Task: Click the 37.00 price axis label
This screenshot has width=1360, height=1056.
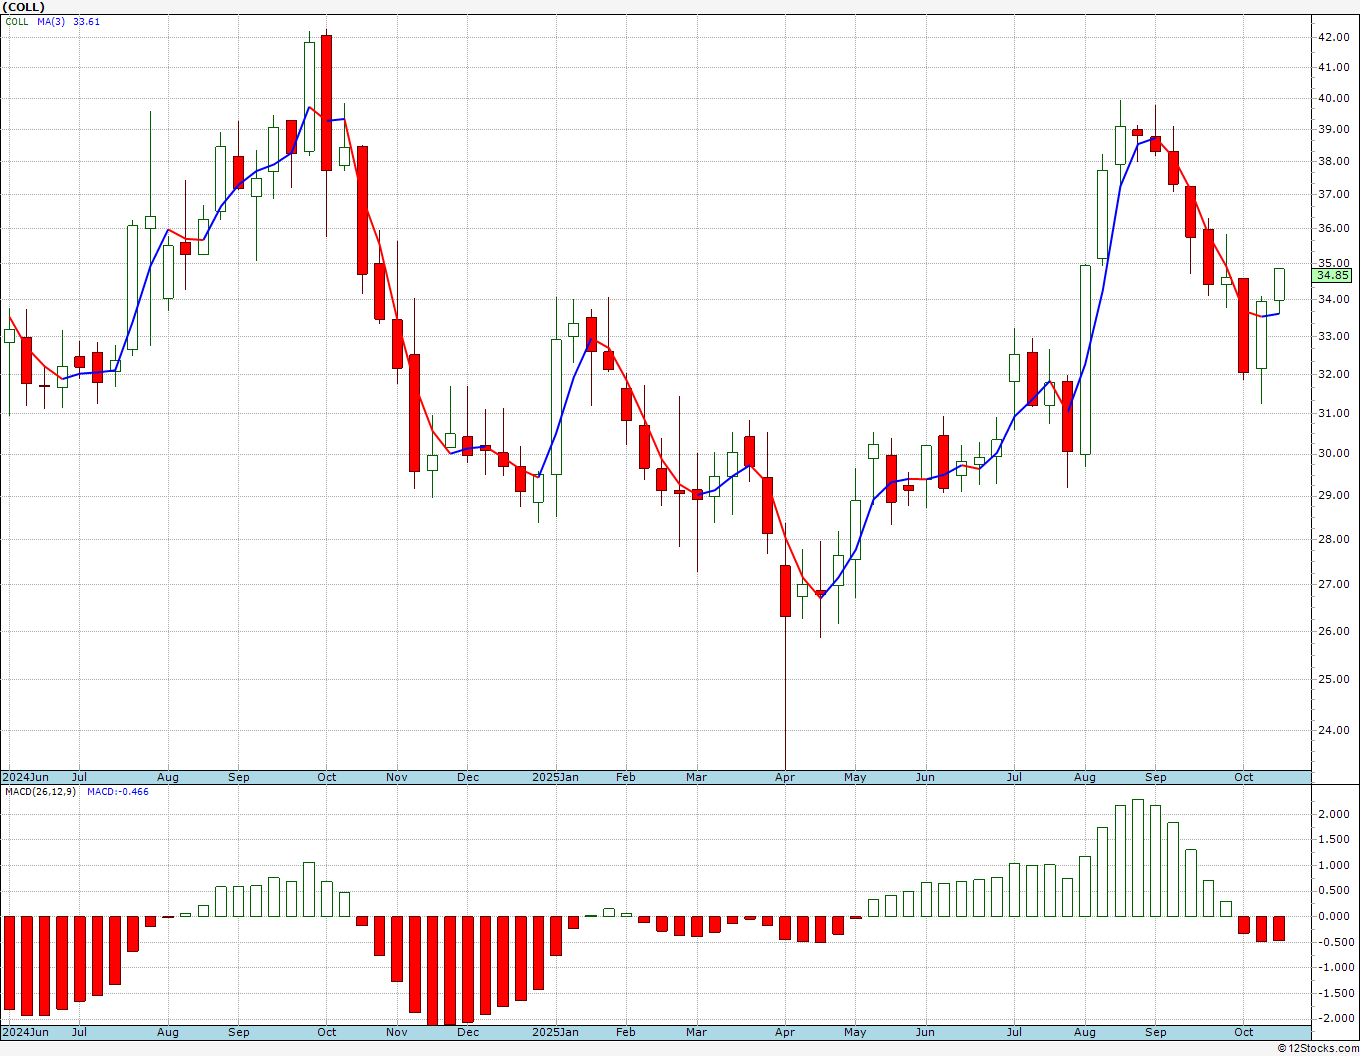Action: click(1334, 194)
